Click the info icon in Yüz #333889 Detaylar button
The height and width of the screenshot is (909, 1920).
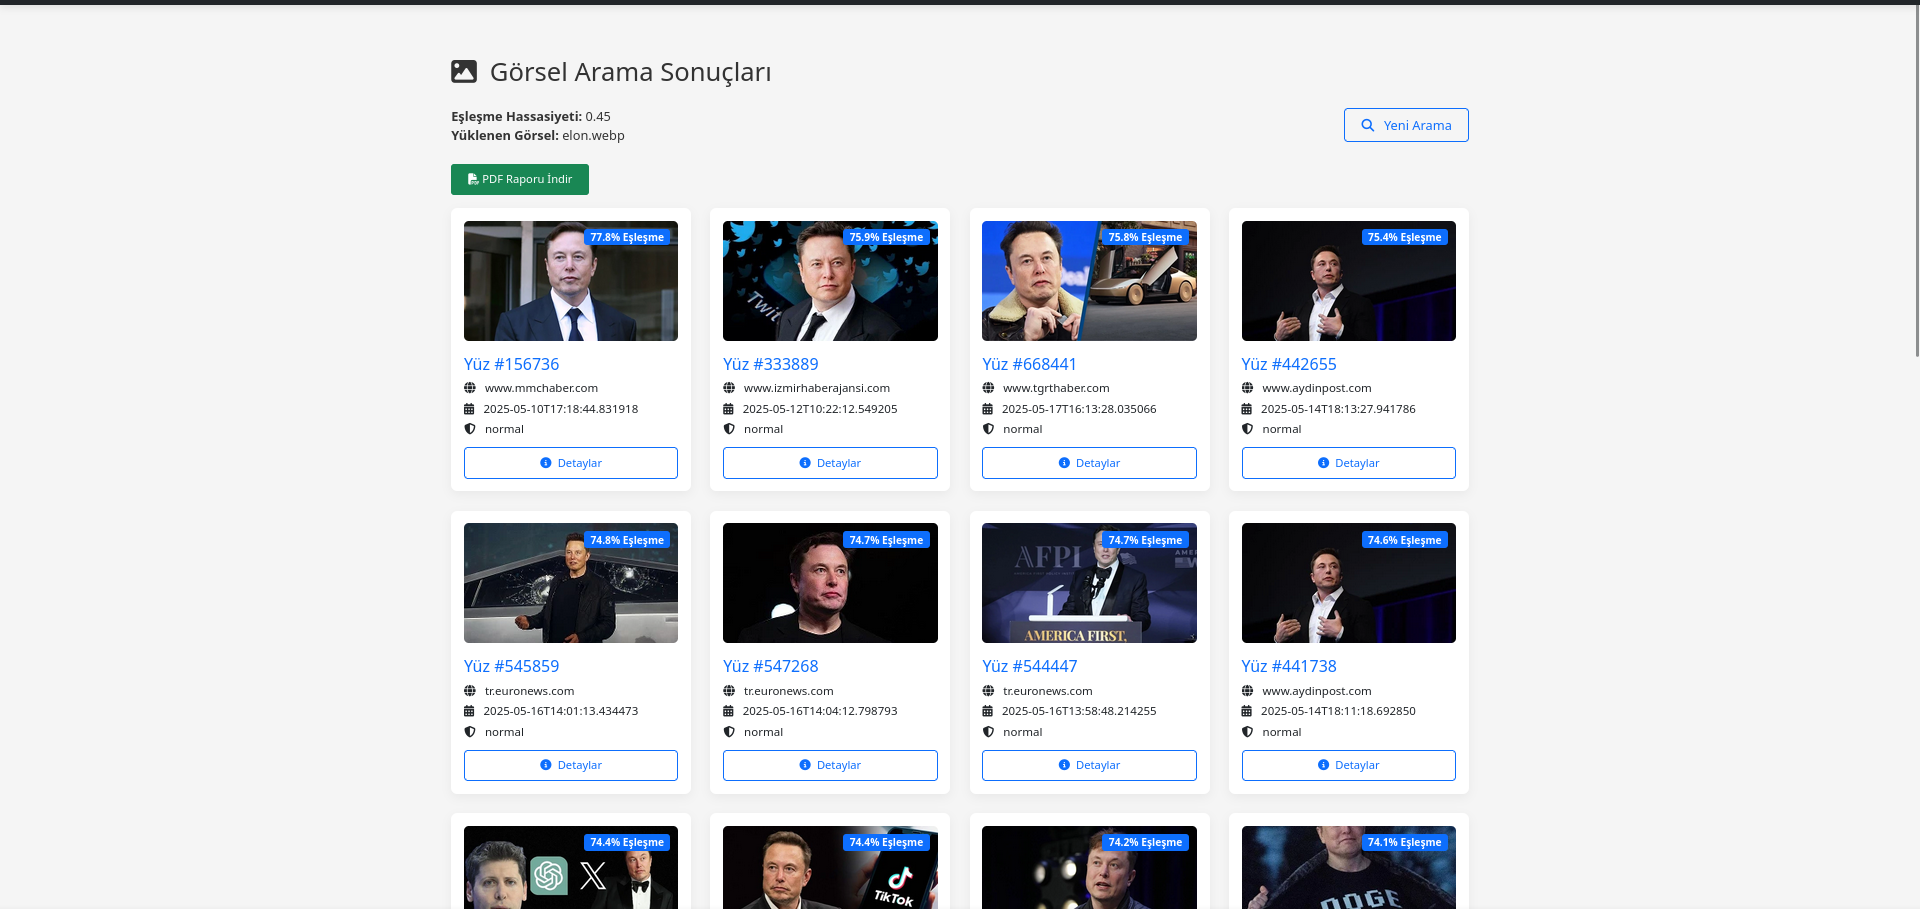pos(804,463)
